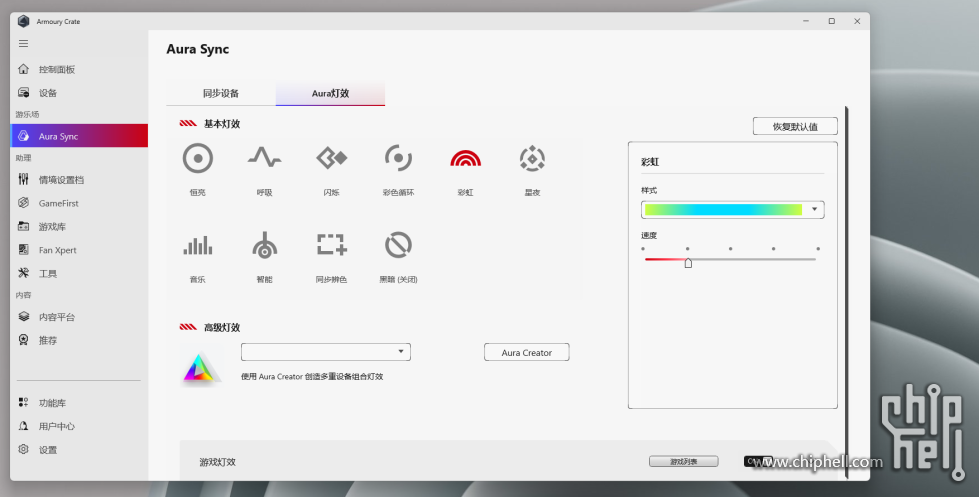Switch to the 同步设备 tab
The height and width of the screenshot is (497, 979).
pos(221,93)
